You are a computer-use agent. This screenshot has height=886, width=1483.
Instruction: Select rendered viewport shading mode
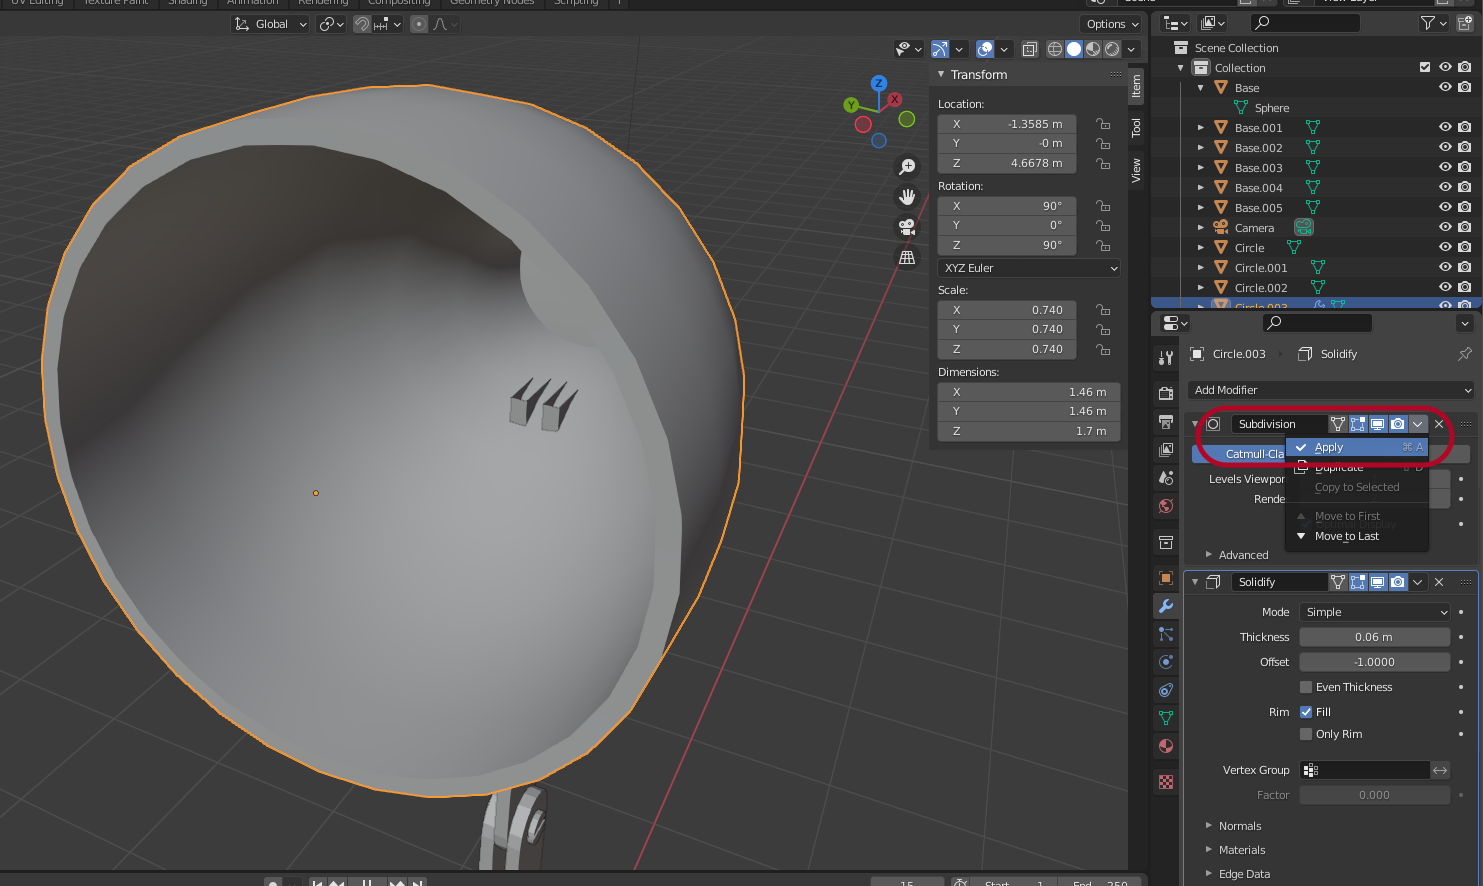(1112, 49)
